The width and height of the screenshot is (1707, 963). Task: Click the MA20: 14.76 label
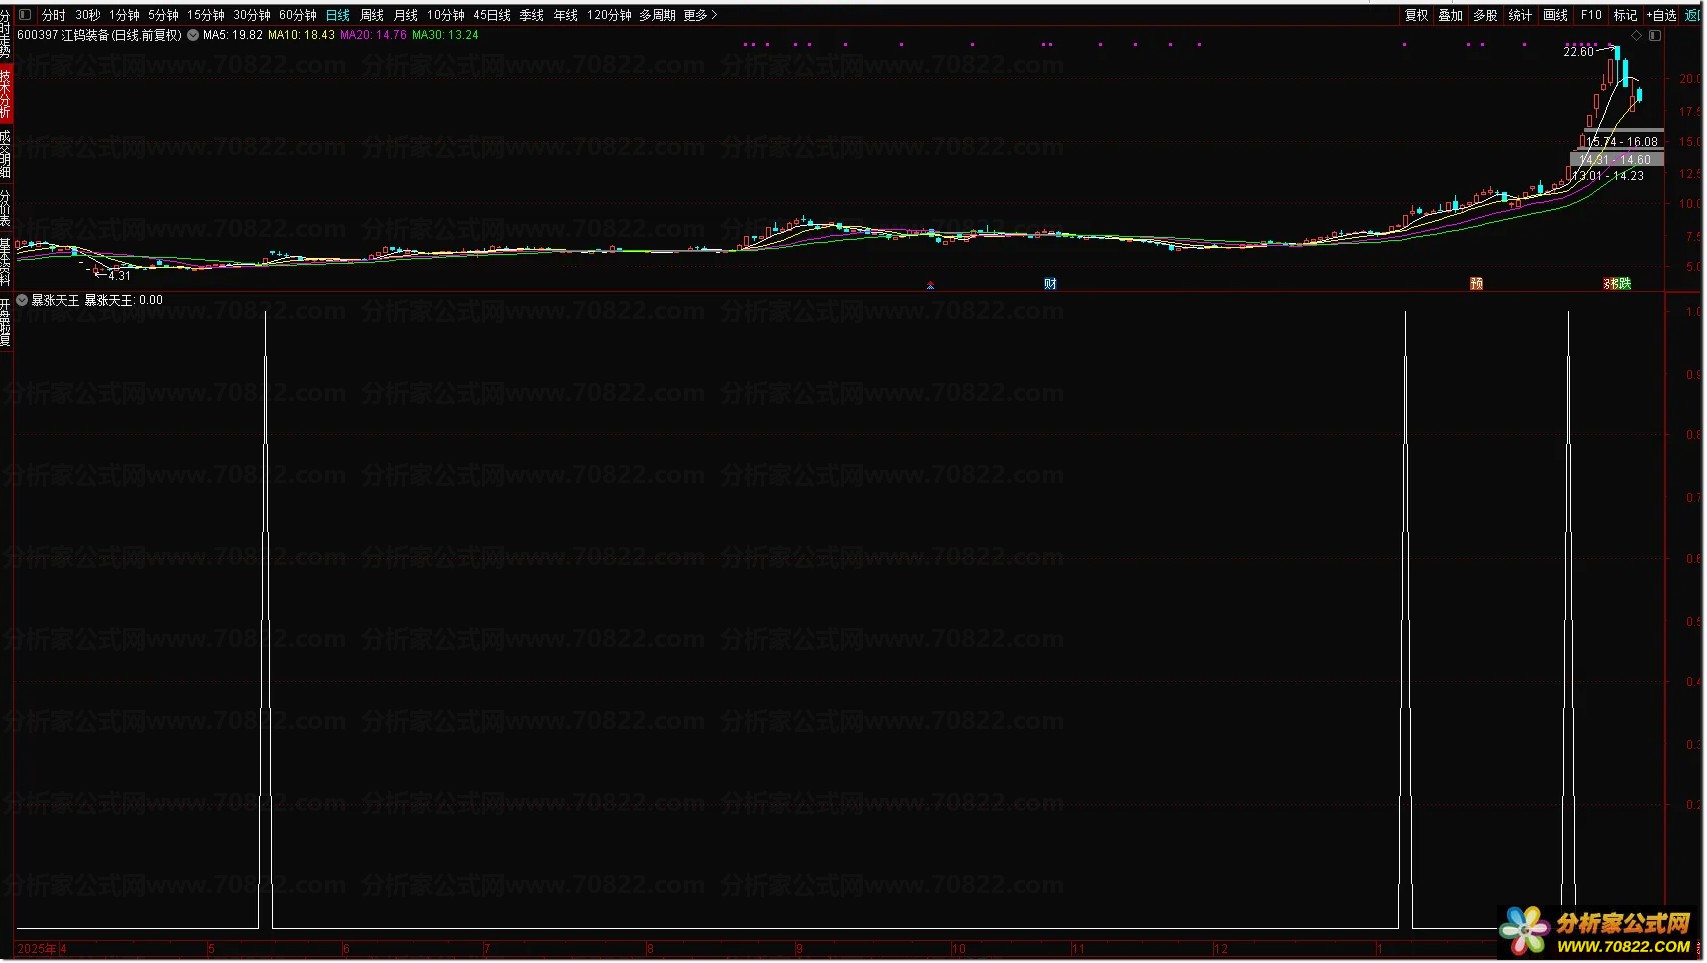374,35
